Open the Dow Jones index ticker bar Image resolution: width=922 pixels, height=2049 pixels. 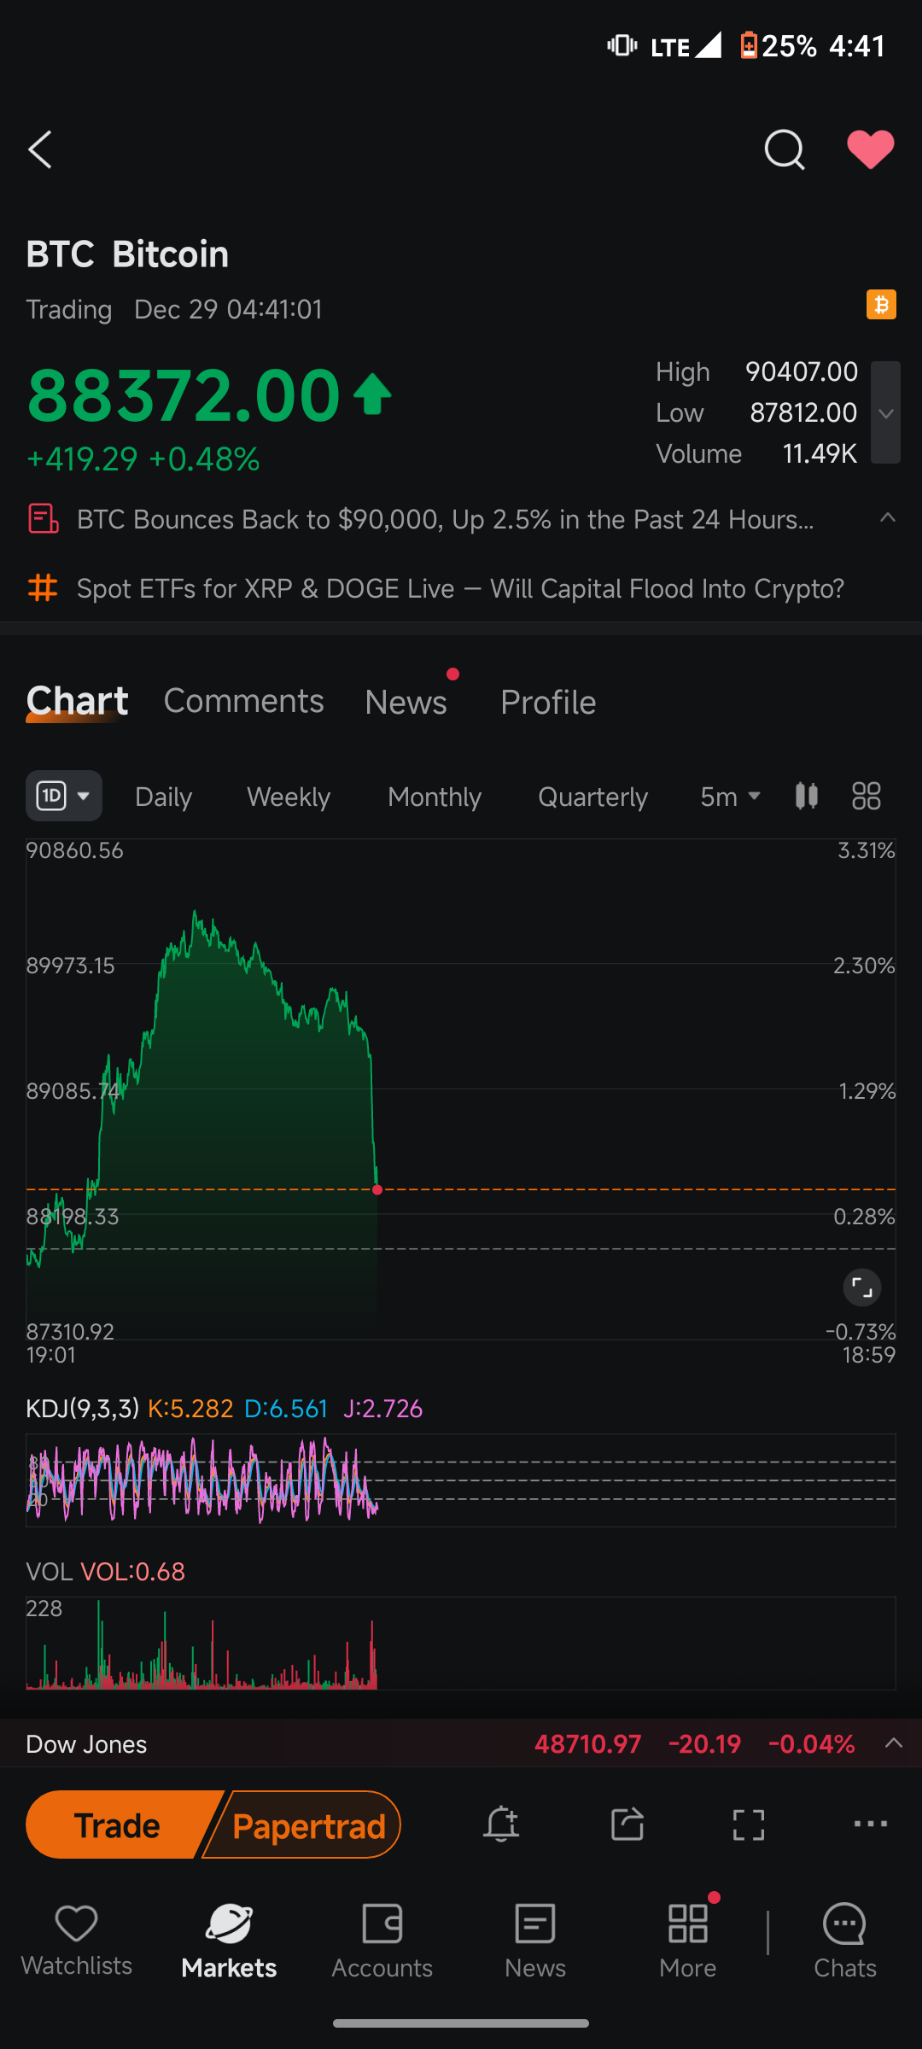click(x=461, y=1744)
